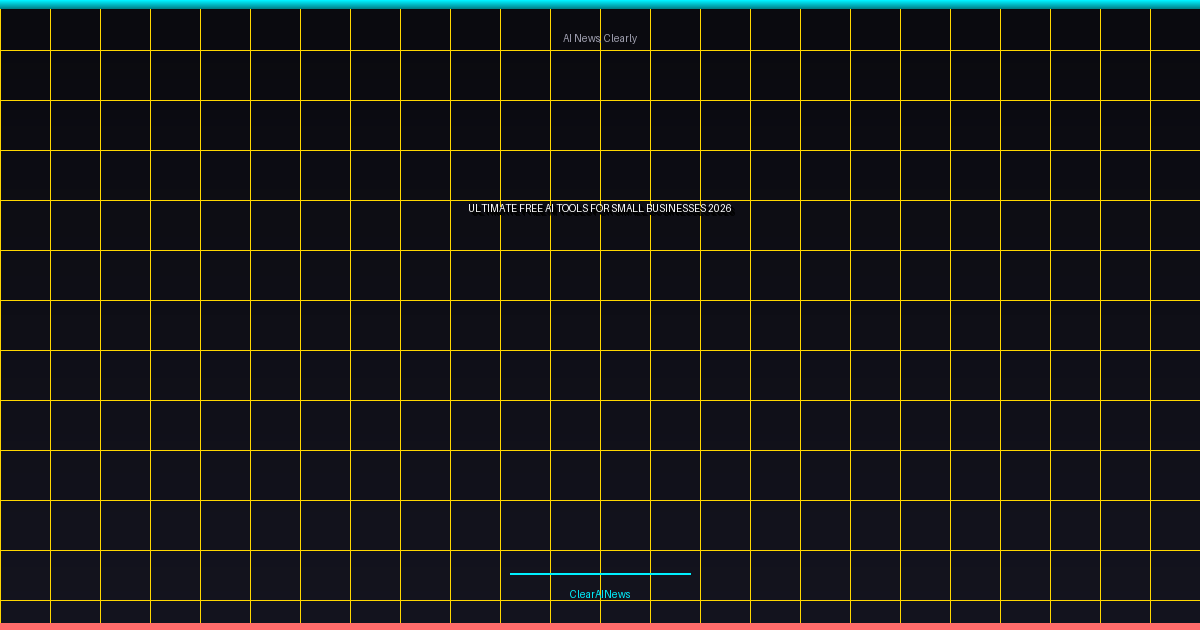Select "2026" at the headline's end
The width and height of the screenshot is (1200, 630).
719,208
